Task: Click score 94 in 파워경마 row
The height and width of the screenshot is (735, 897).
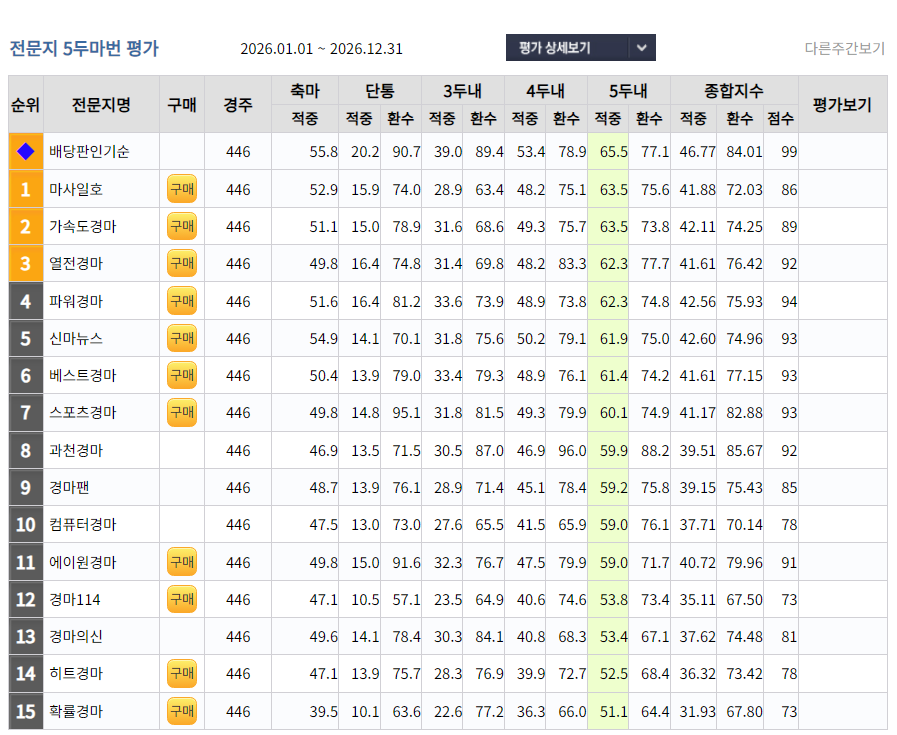Action: [x=789, y=301]
